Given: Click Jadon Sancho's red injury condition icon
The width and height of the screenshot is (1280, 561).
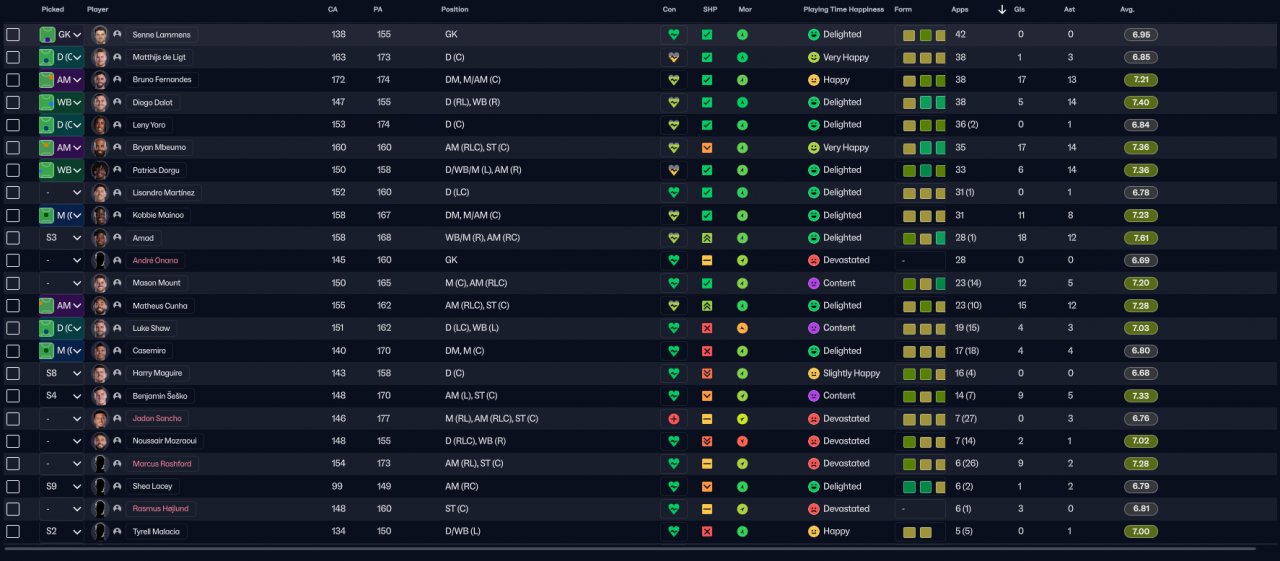Looking at the screenshot, I should point(673,418).
